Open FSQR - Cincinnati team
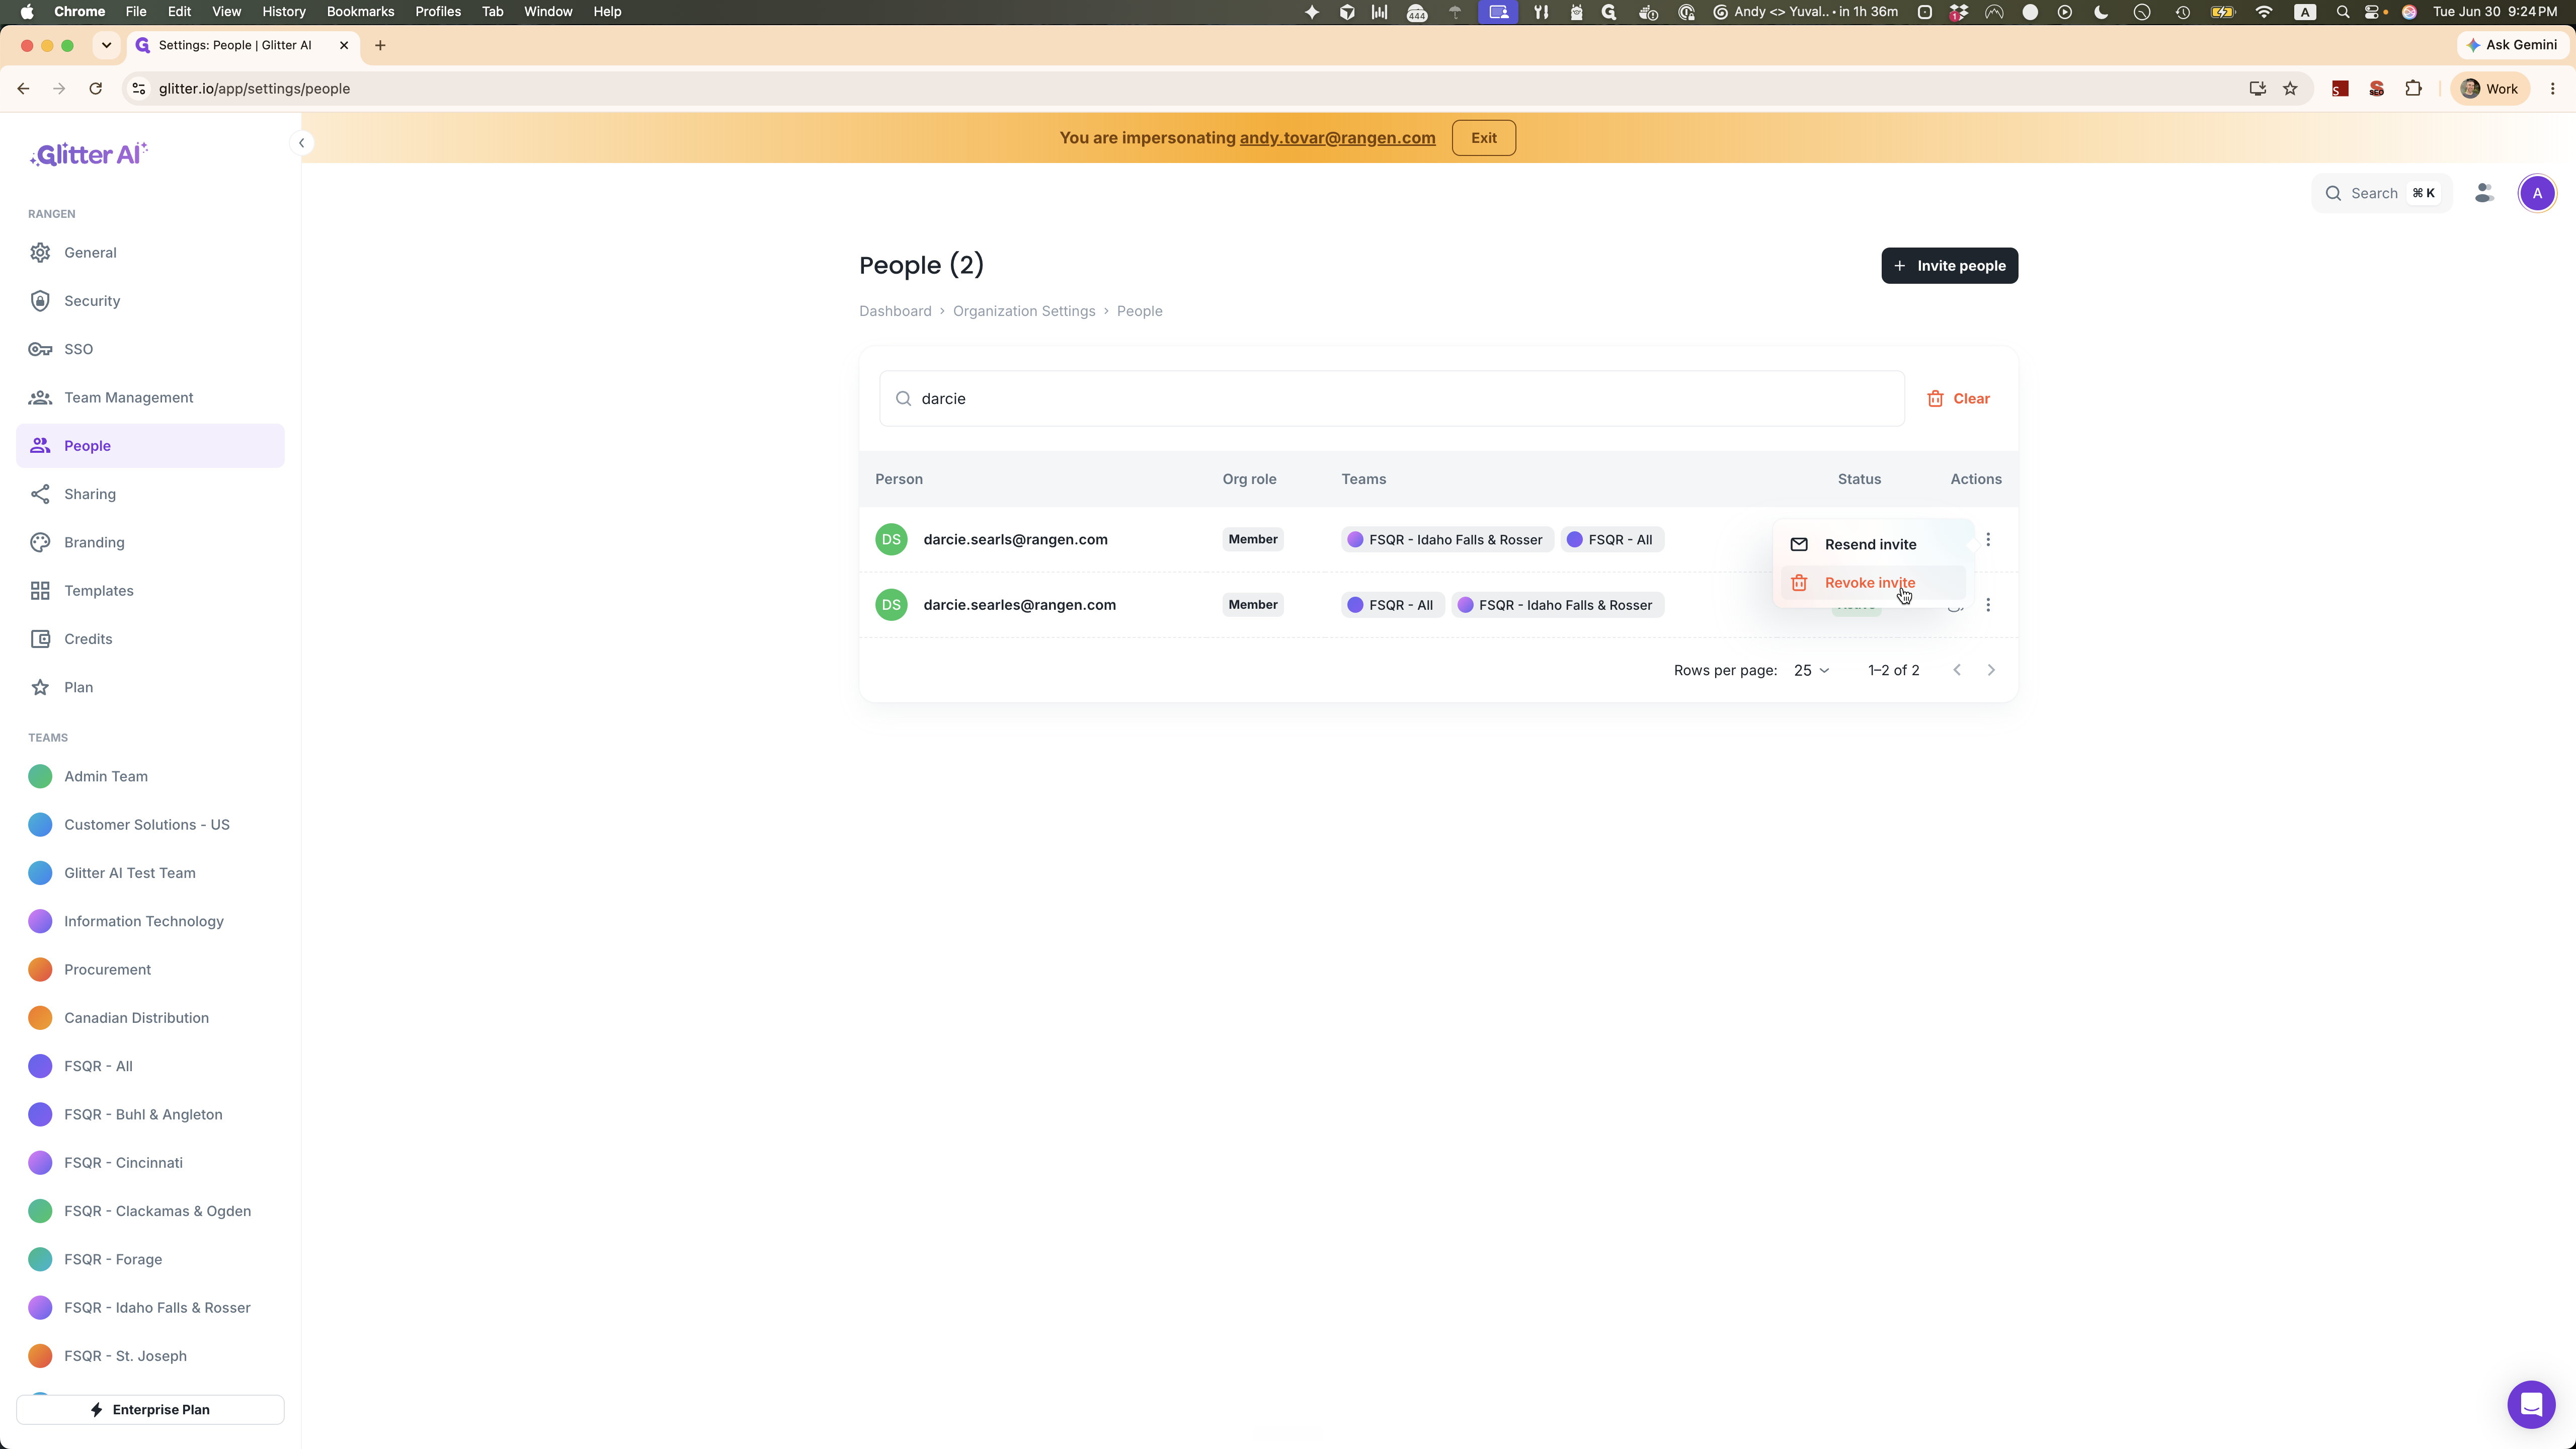 pyautogui.click(x=150, y=1163)
